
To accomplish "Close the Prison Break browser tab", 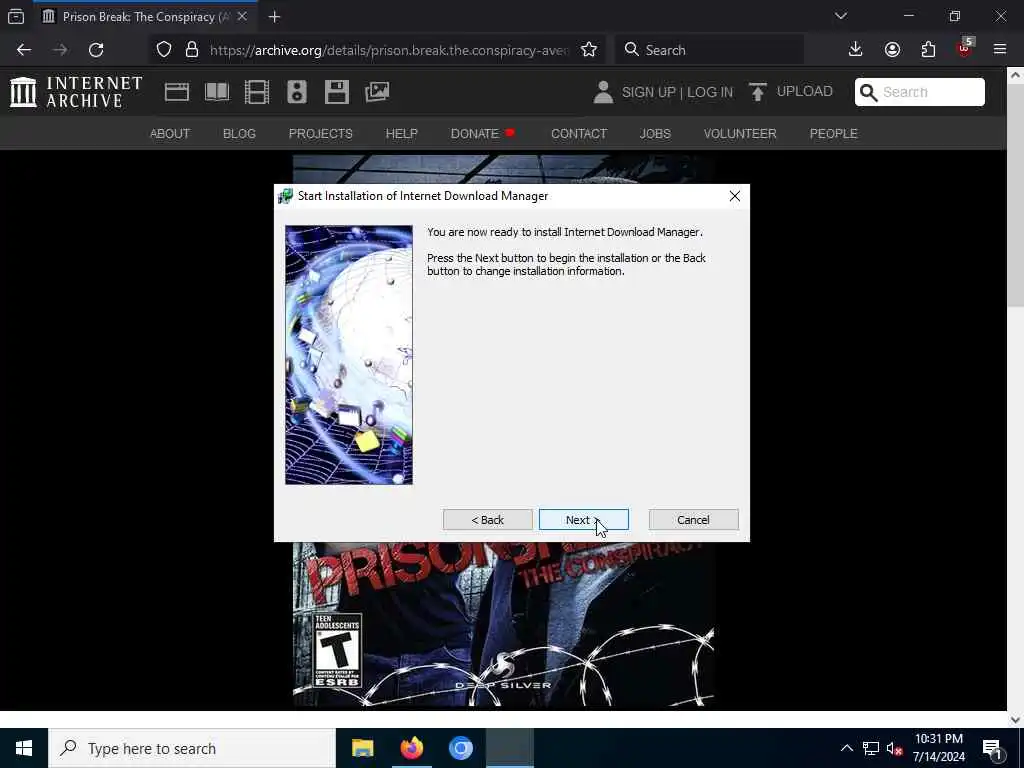I will click(242, 17).
